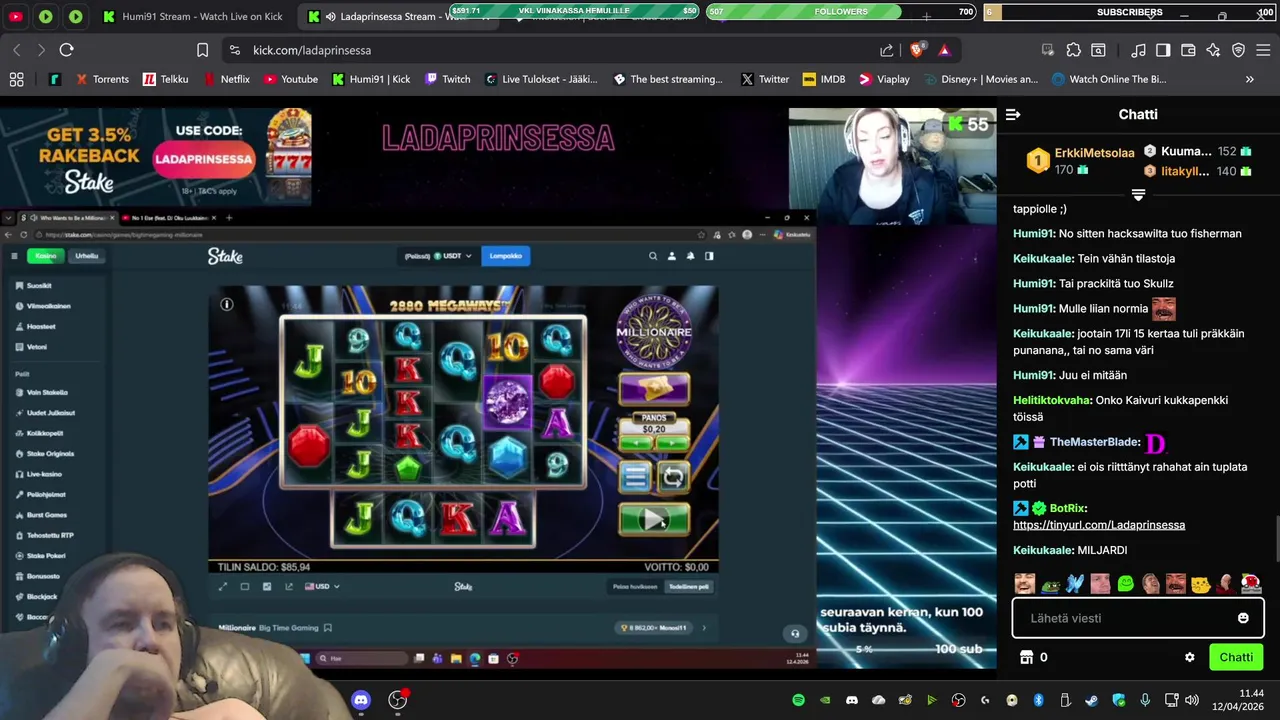Screen dimensions: 1280x720
Task: Click the green Chatti send button
Action: (1236, 657)
